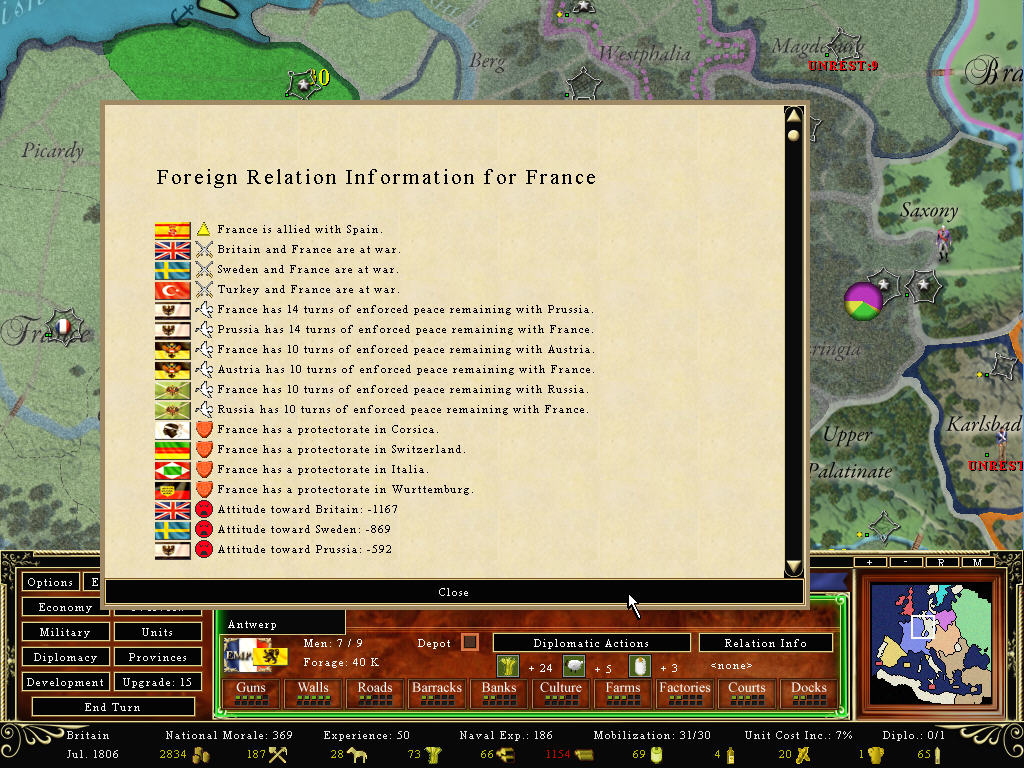Viewport: 1024px width, 768px height.
Task: Click the orange shield icon beside Corsica protectorate
Action: [204, 430]
